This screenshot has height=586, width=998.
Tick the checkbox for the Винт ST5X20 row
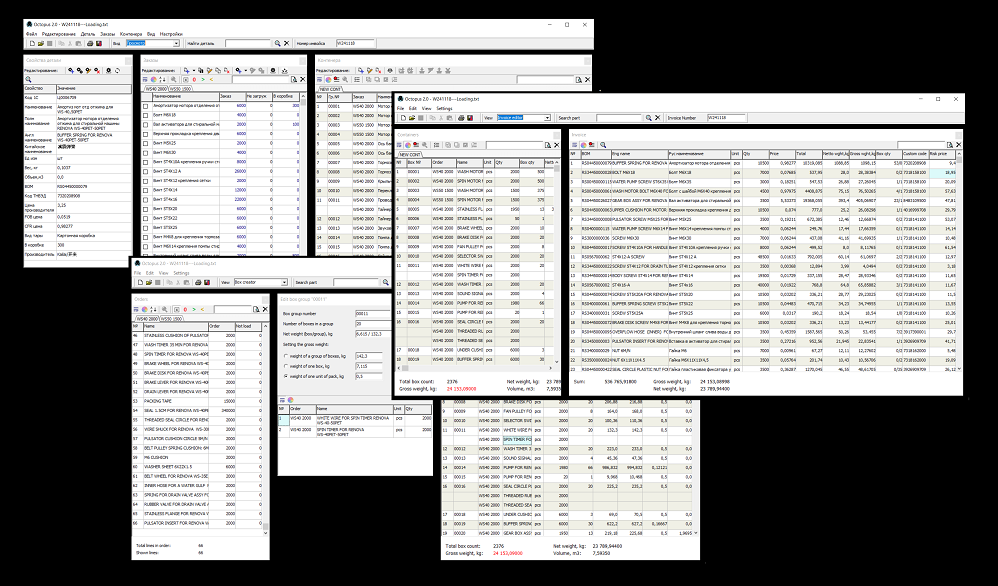click(x=146, y=209)
